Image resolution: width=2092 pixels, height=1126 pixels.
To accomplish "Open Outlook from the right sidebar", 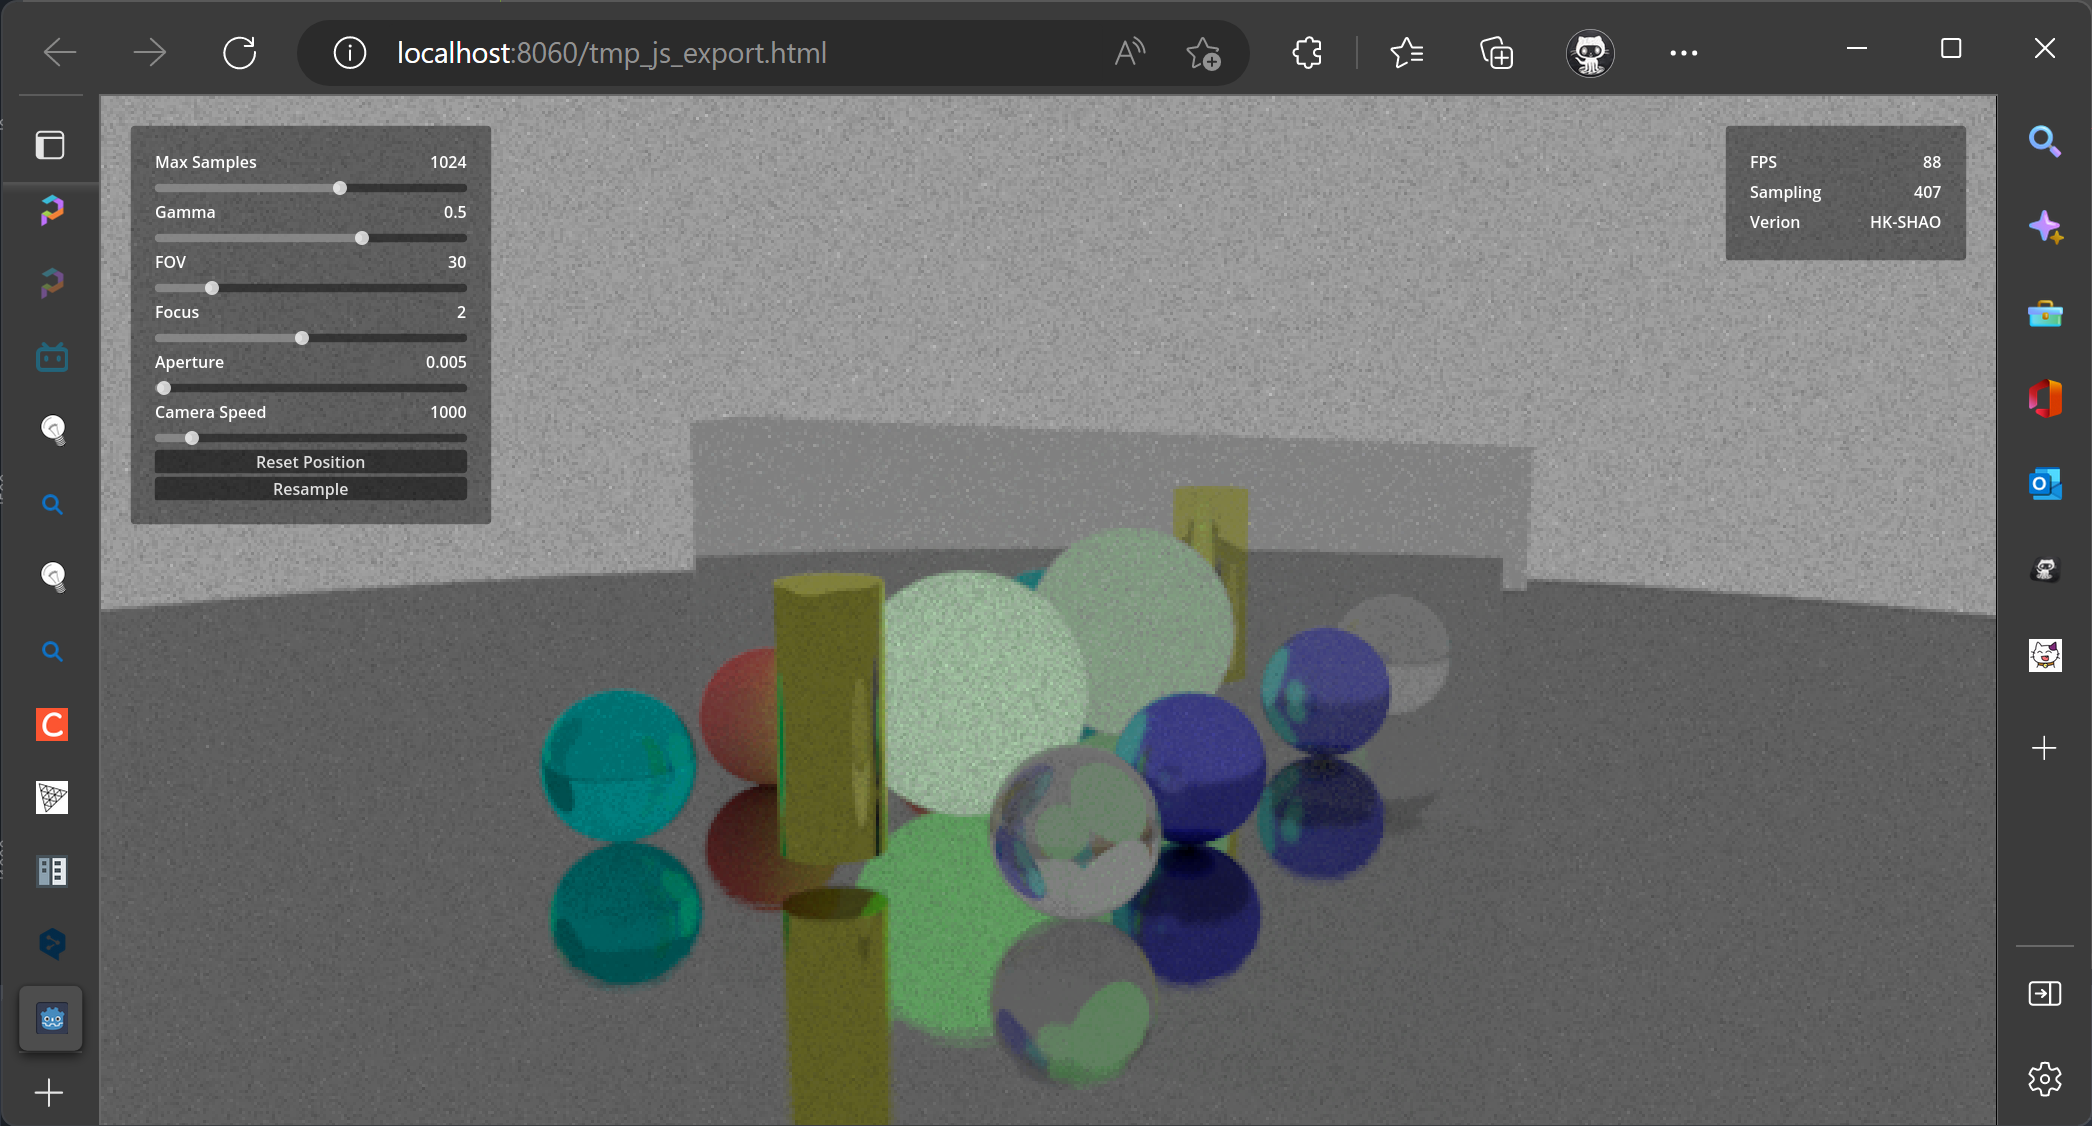I will (2046, 483).
